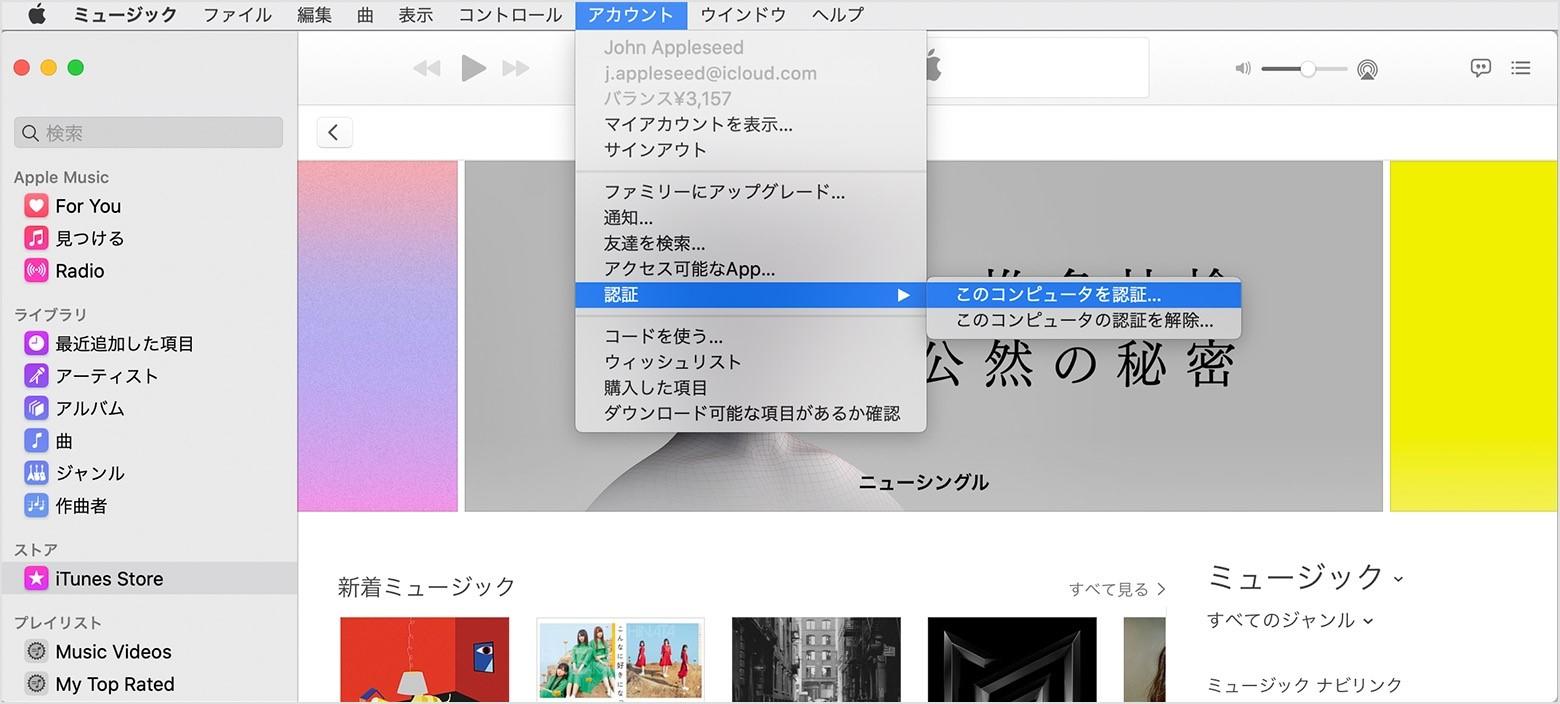Open the 編集 menu
1560x704 pixels.
point(314,14)
